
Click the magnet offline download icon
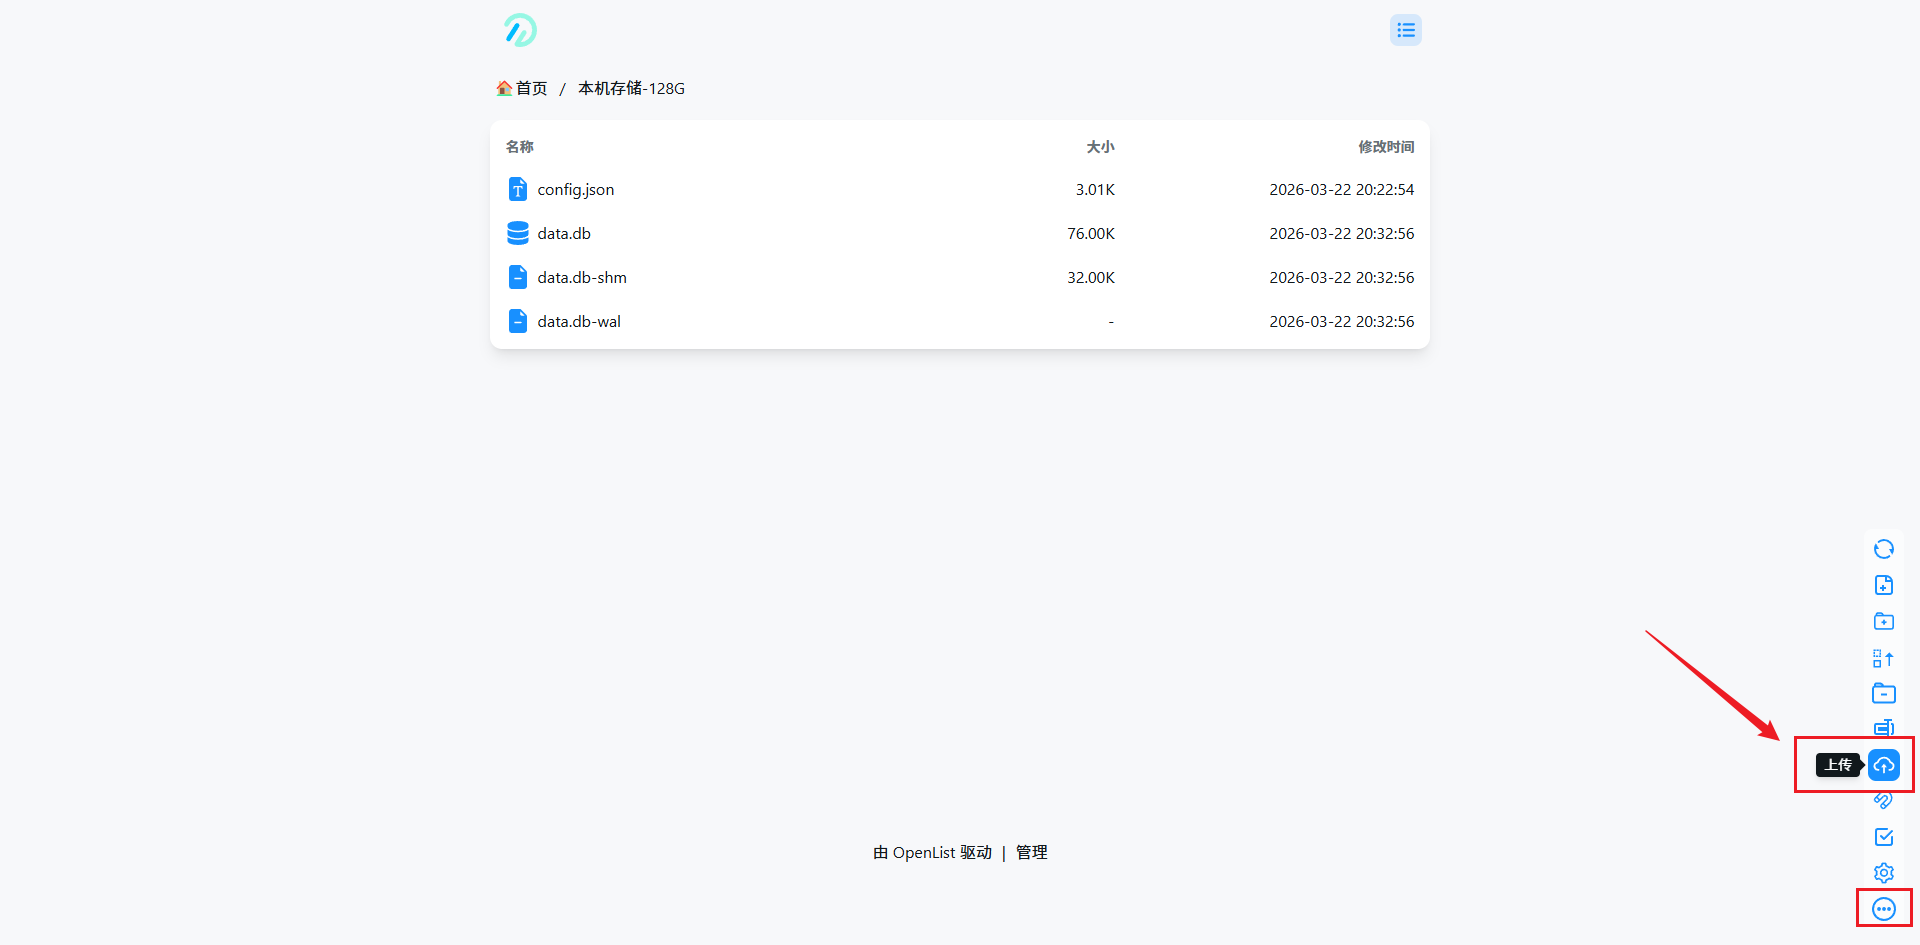coord(1883,800)
